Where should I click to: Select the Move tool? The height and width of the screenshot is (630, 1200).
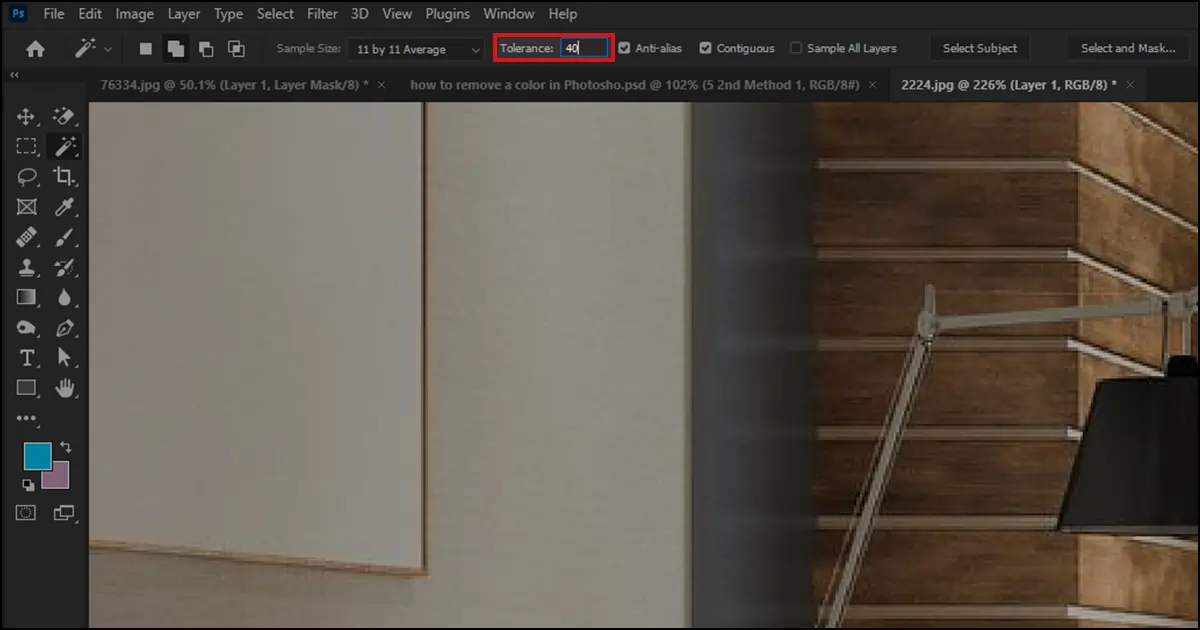click(27, 117)
